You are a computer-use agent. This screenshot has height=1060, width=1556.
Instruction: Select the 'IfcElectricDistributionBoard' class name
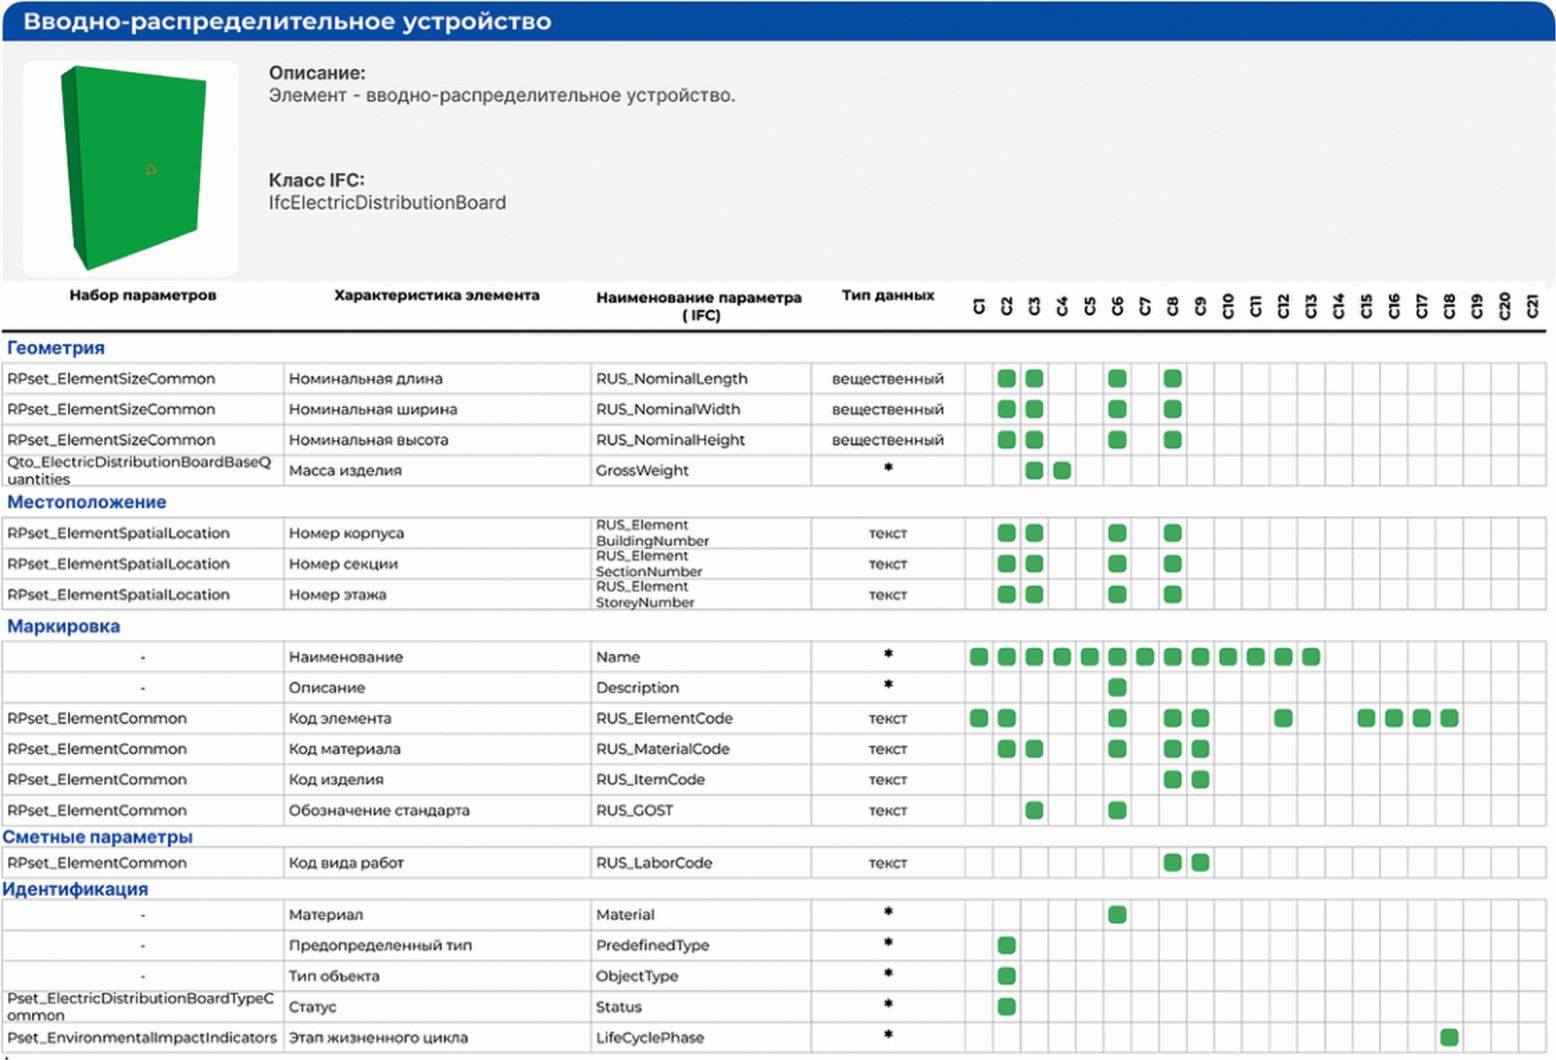(387, 203)
